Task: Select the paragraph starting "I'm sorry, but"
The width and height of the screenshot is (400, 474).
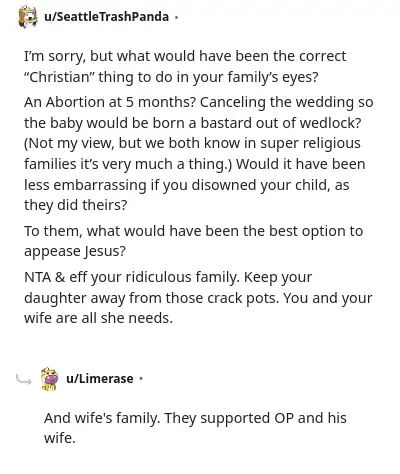Action: pos(185,66)
